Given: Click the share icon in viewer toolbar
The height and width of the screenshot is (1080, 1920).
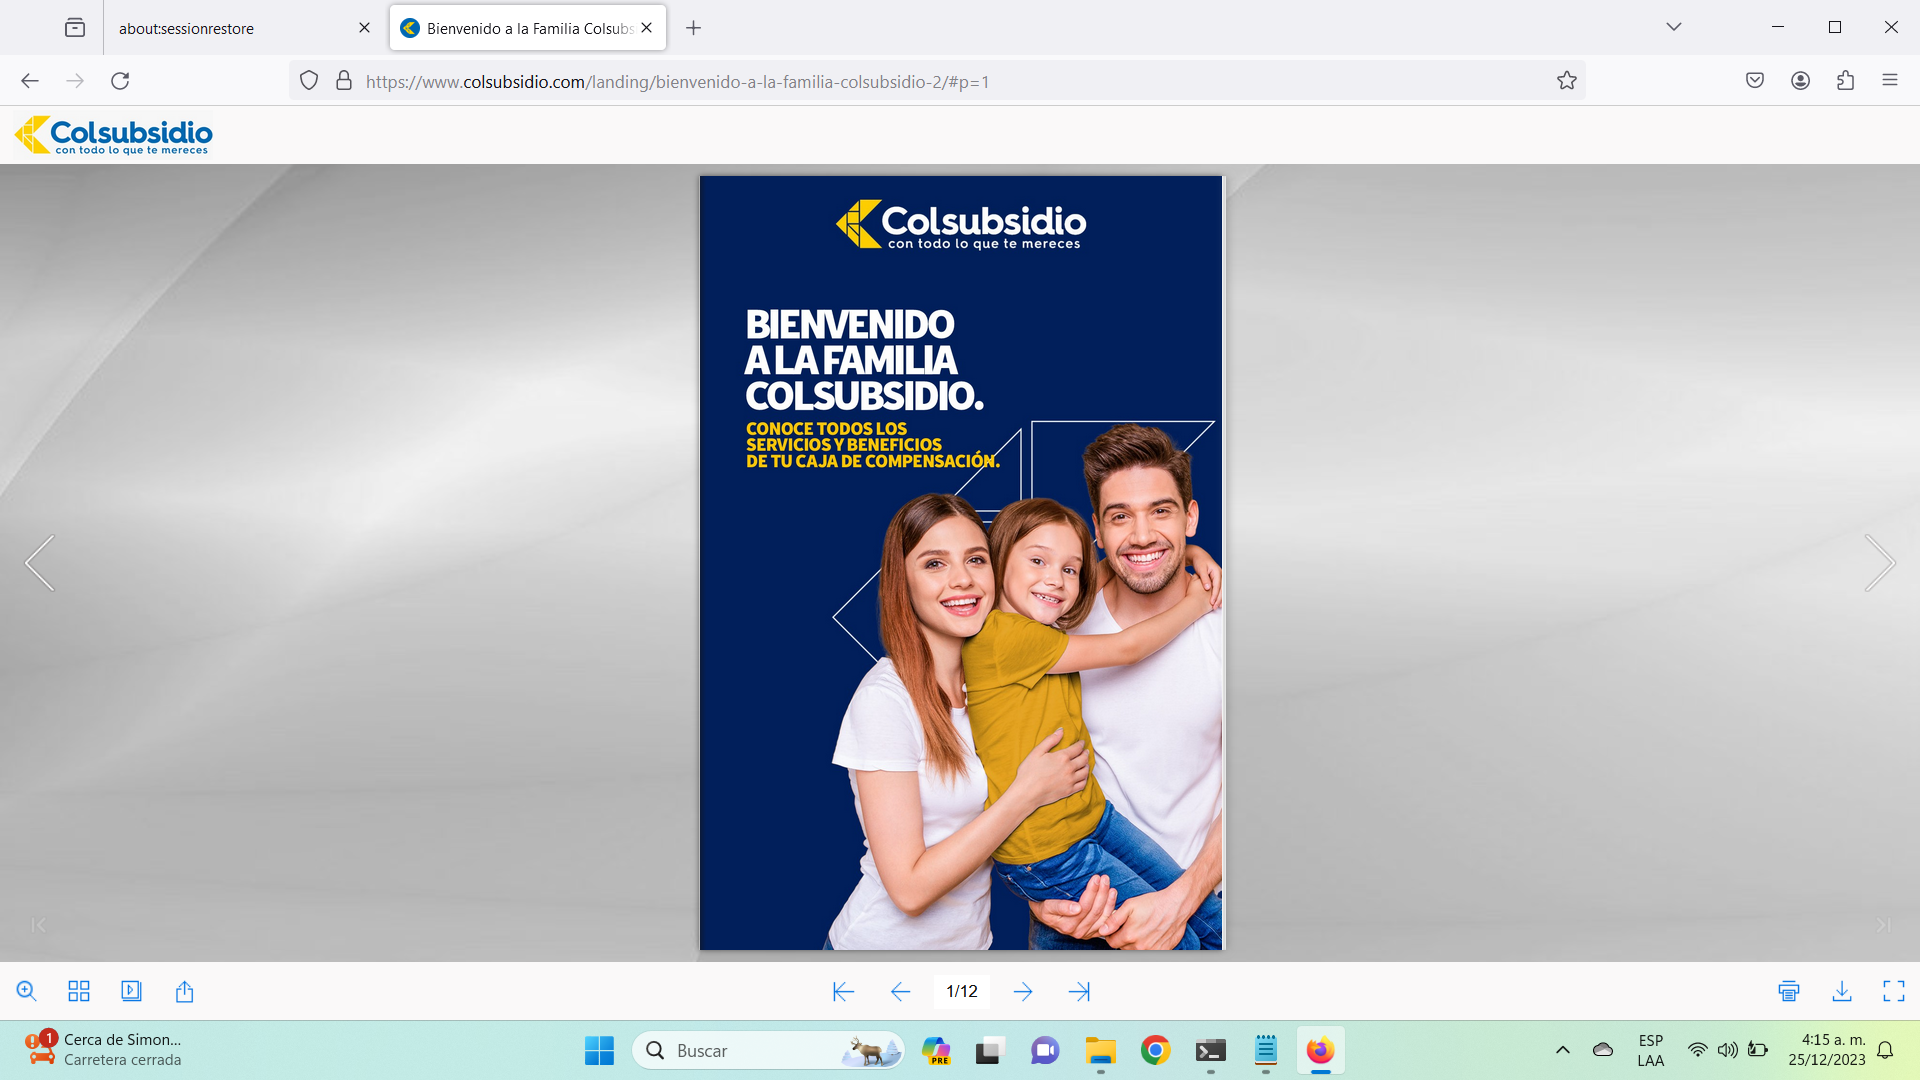Looking at the screenshot, I should point(184,991).
